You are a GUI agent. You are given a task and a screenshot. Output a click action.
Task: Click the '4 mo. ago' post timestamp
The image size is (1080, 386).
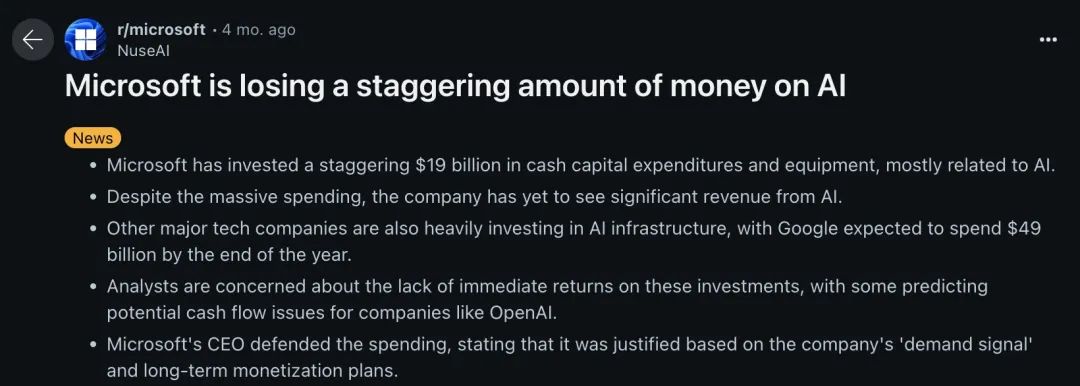click(x=259, y=30)
